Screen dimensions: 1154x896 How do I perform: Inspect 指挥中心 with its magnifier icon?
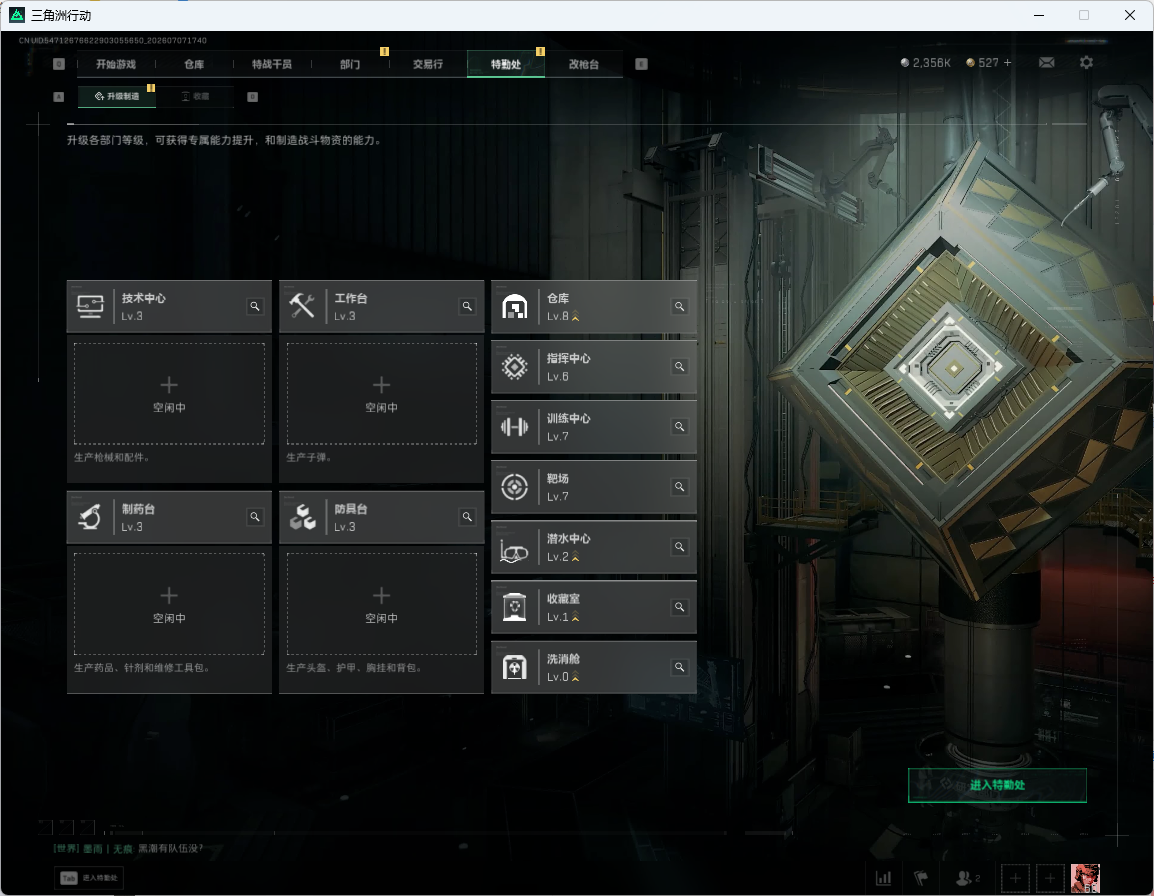[679, 367]
